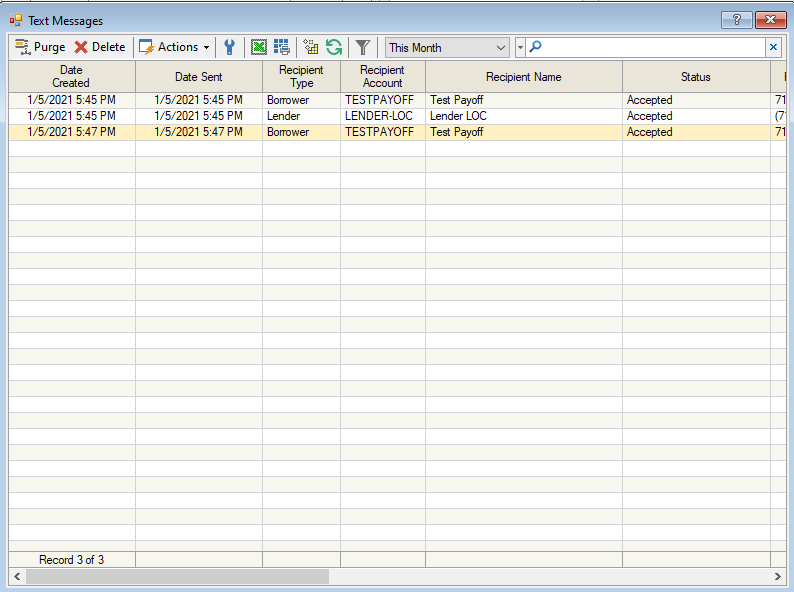Click the scroll left arrow
This screenshot has height=592, width=794.
17,576
